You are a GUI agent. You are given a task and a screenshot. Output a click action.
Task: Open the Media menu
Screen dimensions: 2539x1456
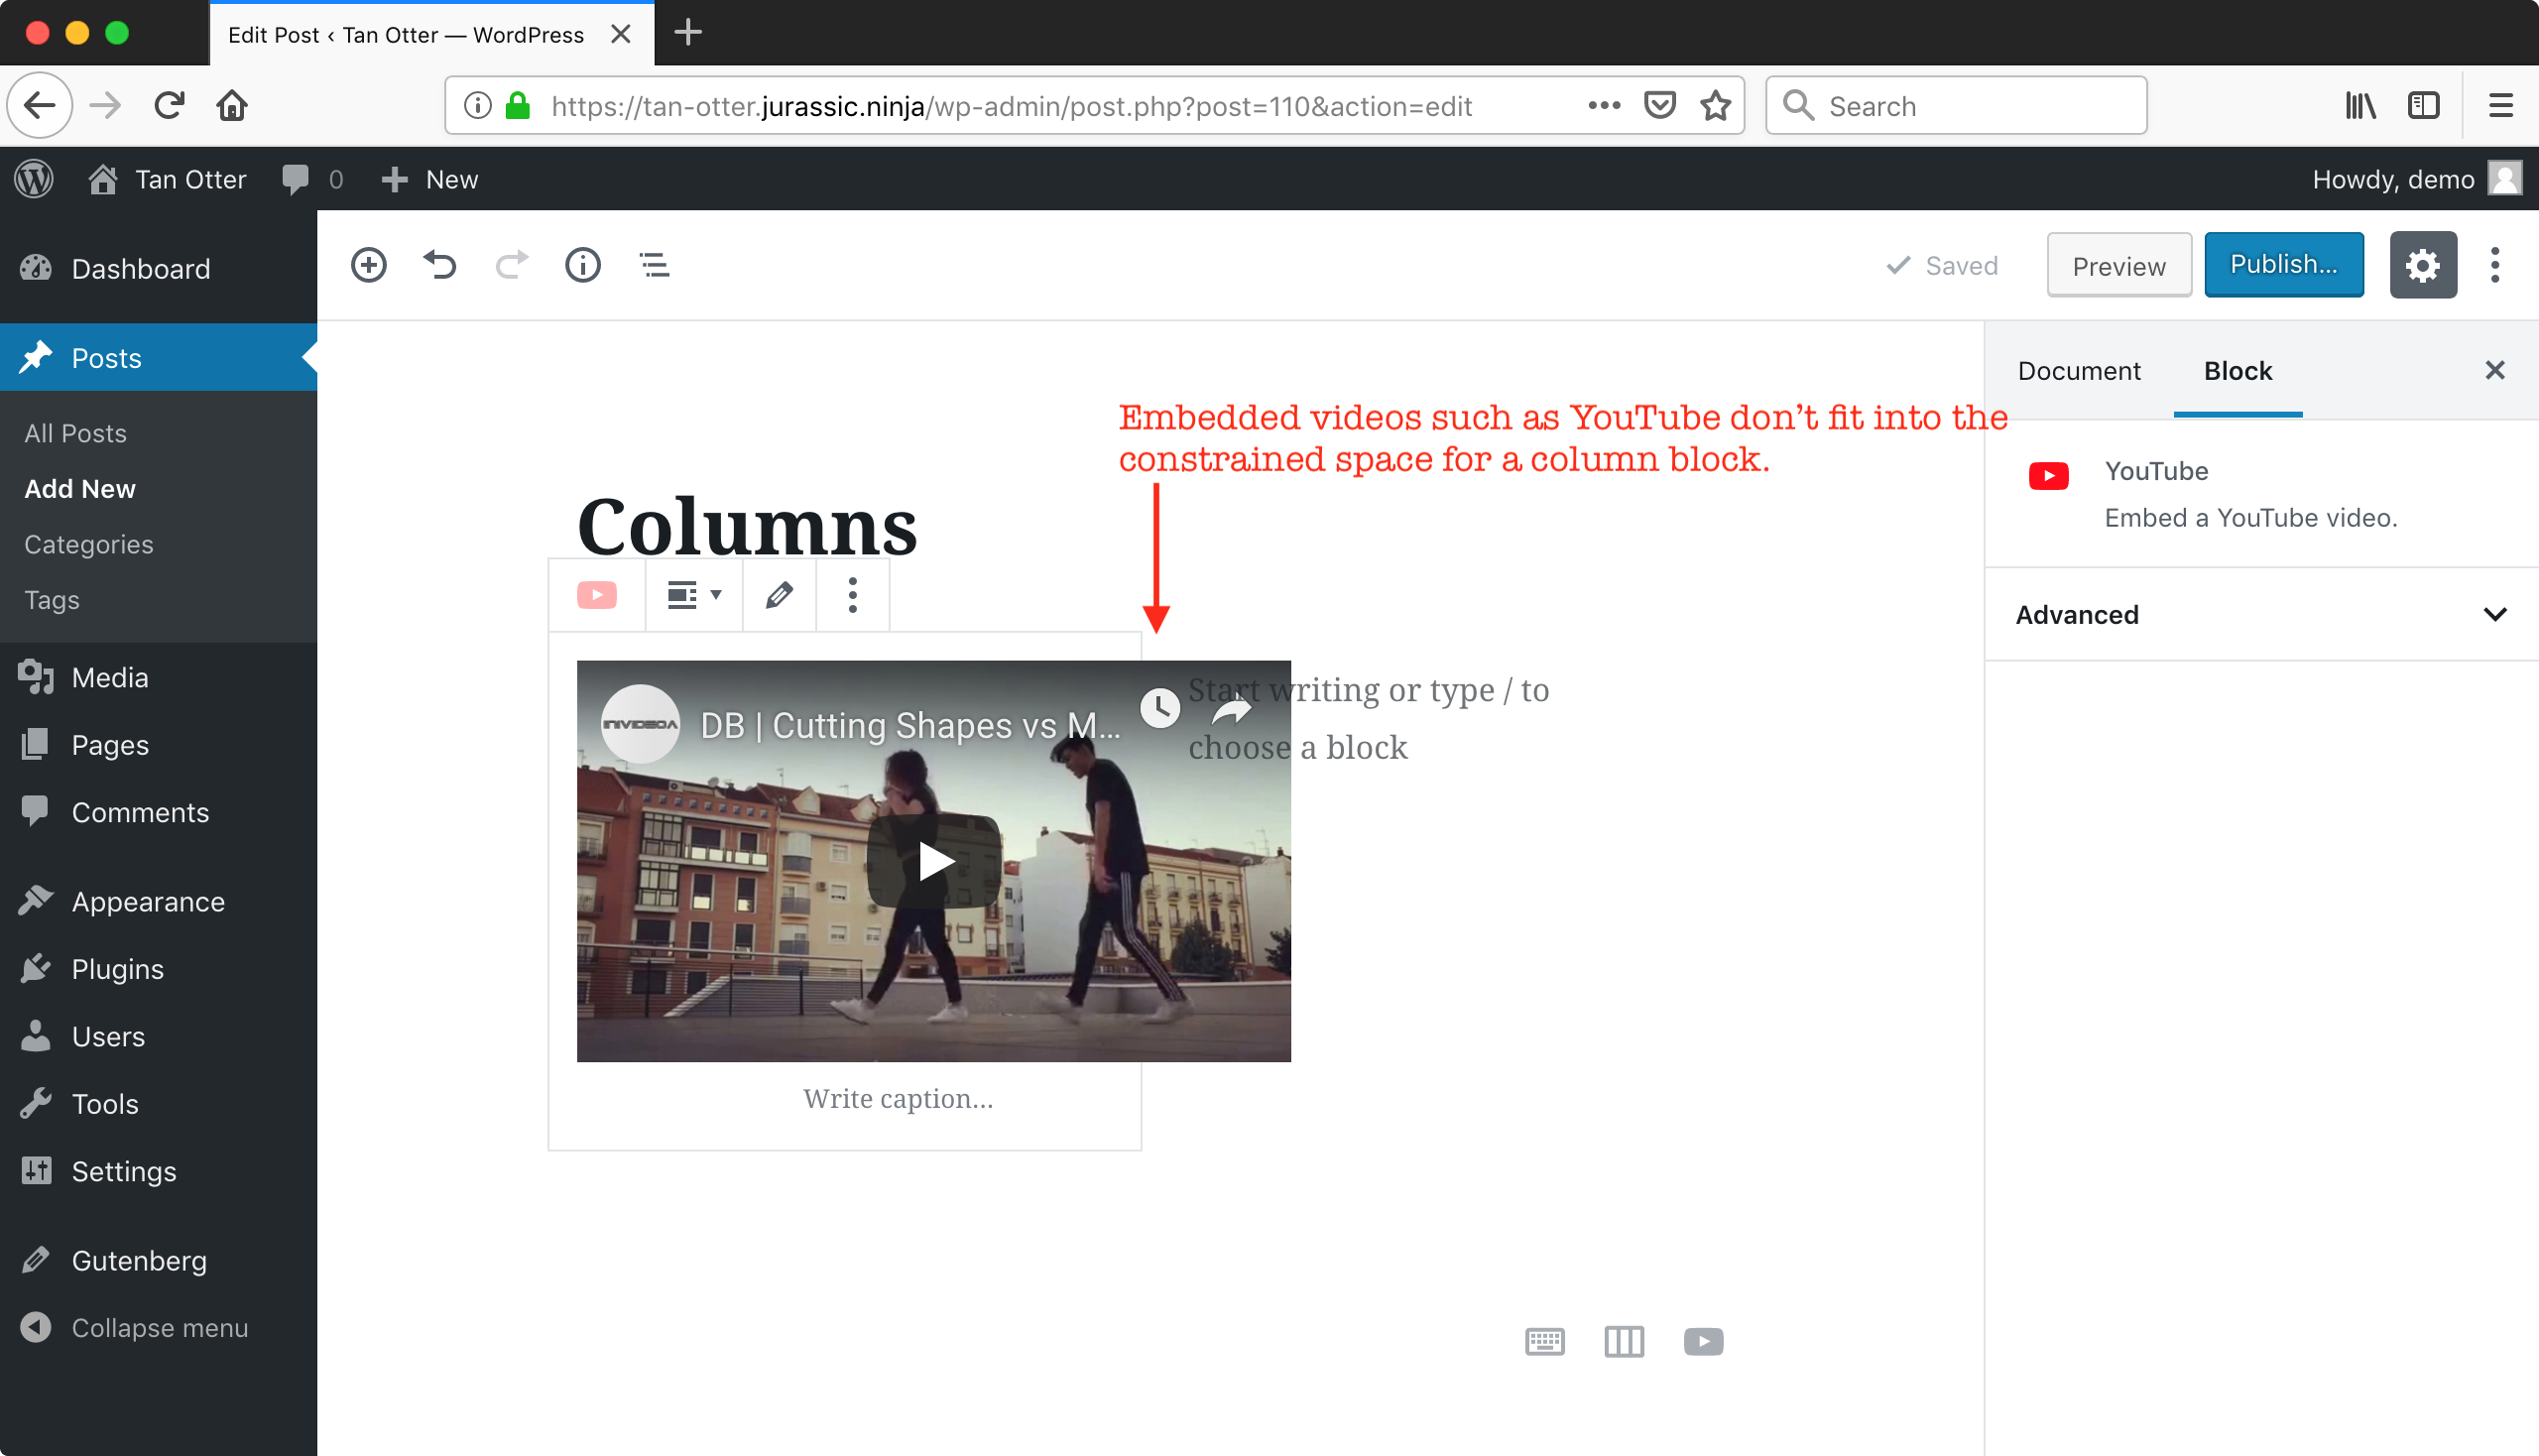(158, 677)
